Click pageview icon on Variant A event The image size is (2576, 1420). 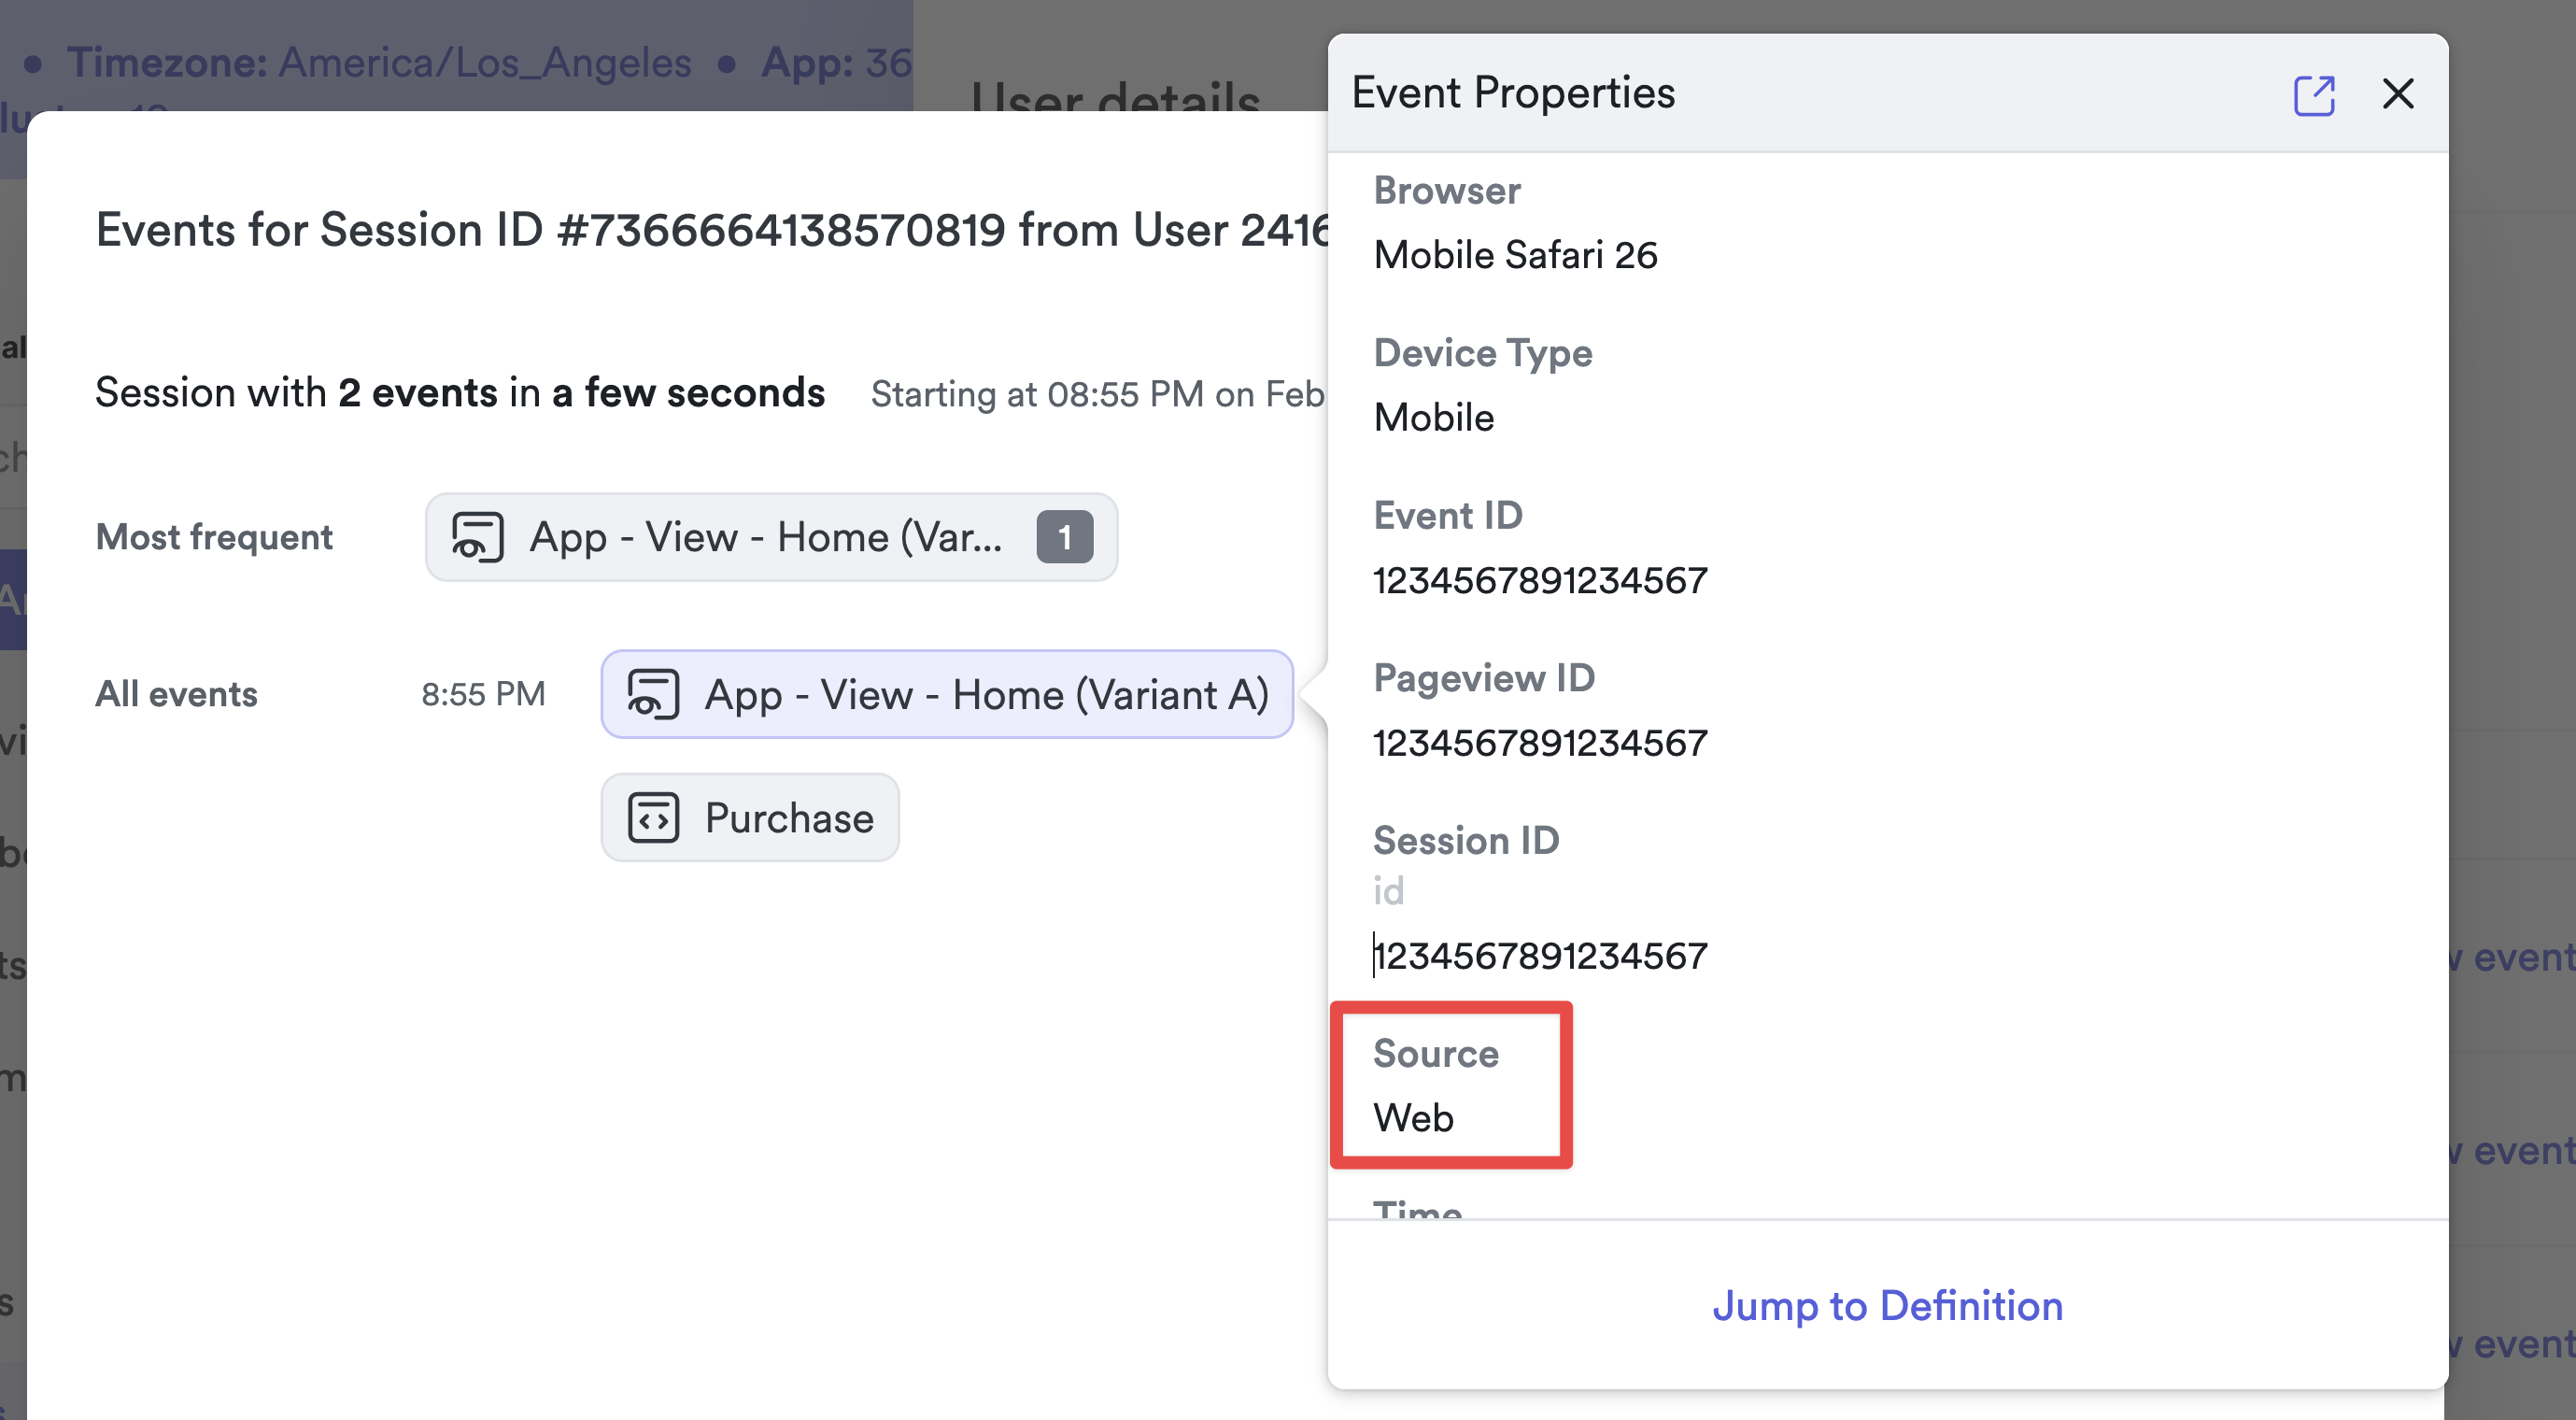coord(653,694)
